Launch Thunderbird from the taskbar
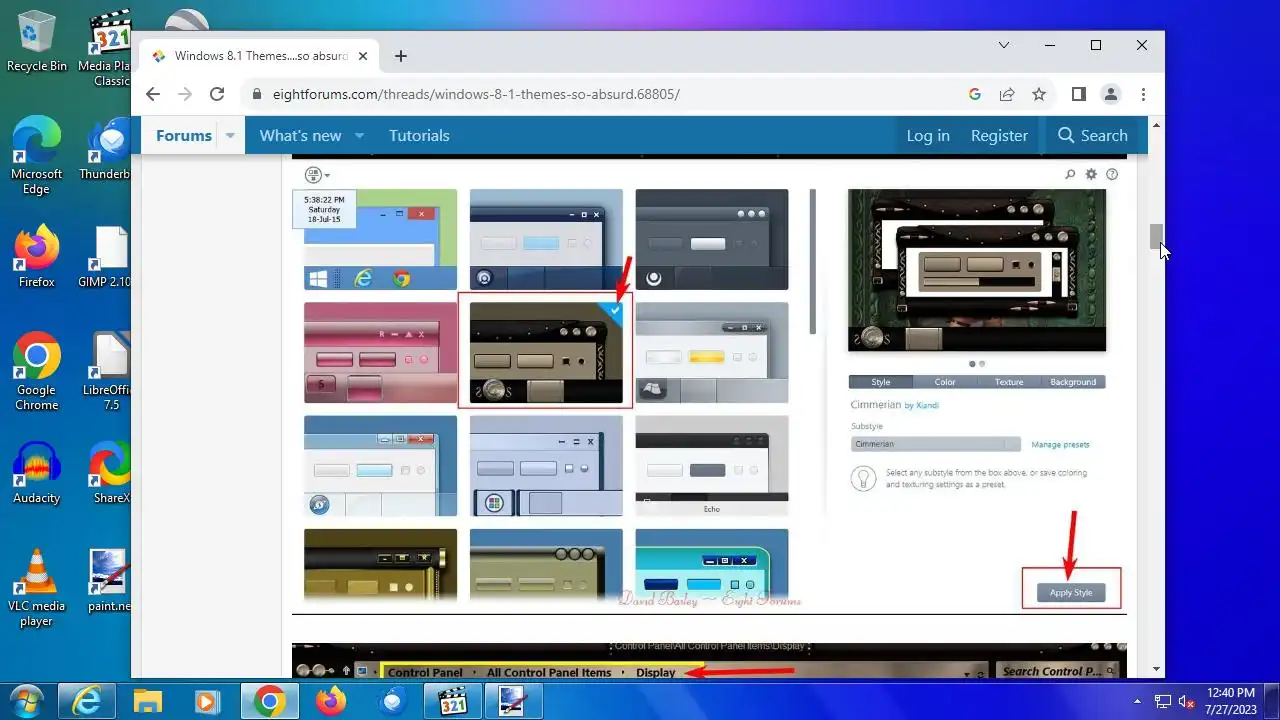The image size is (1280, 720). click(391, 702)
